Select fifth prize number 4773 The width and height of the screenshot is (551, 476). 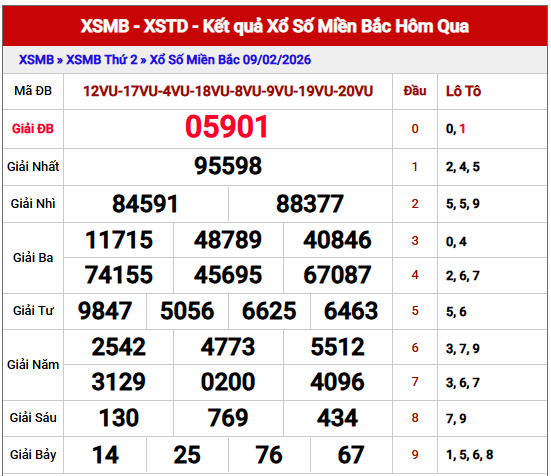228,347
